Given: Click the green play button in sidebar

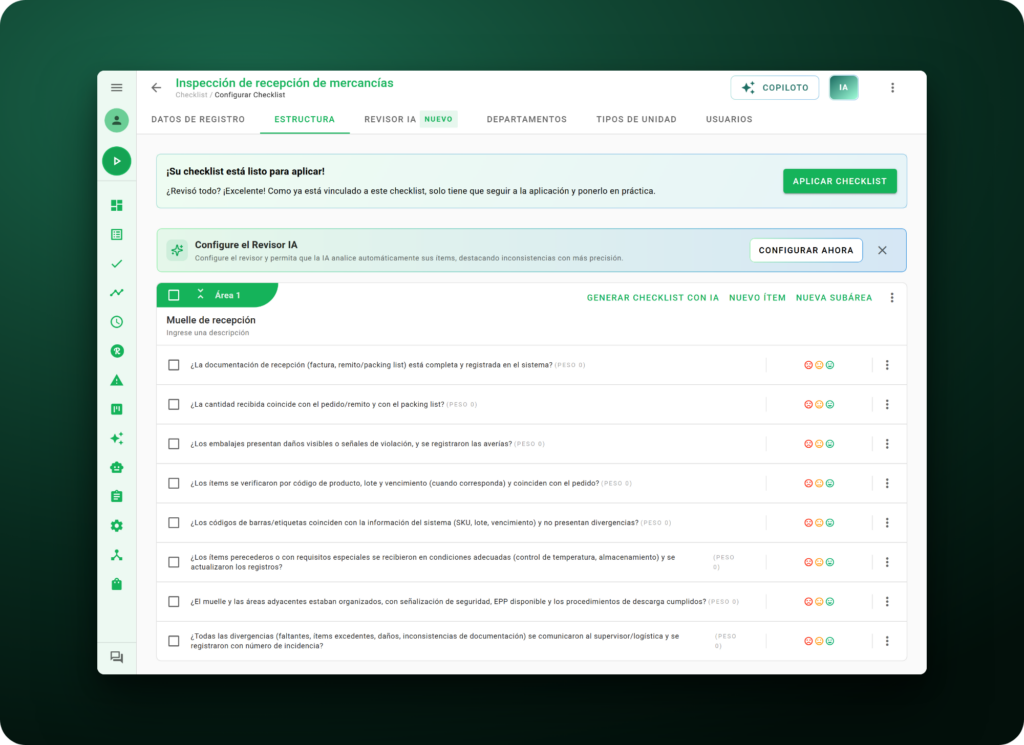Looking at the screenshot, I should pyautogui.click(x=116, y=161).
